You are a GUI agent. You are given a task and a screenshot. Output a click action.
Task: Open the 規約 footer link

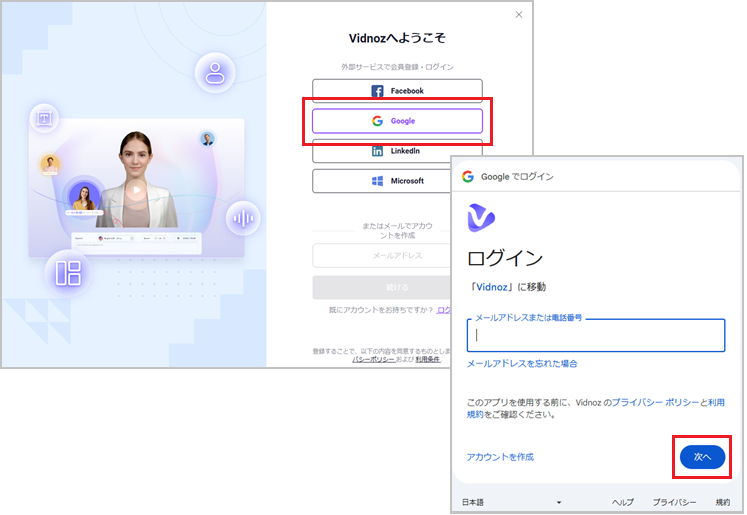pos(722,502)
